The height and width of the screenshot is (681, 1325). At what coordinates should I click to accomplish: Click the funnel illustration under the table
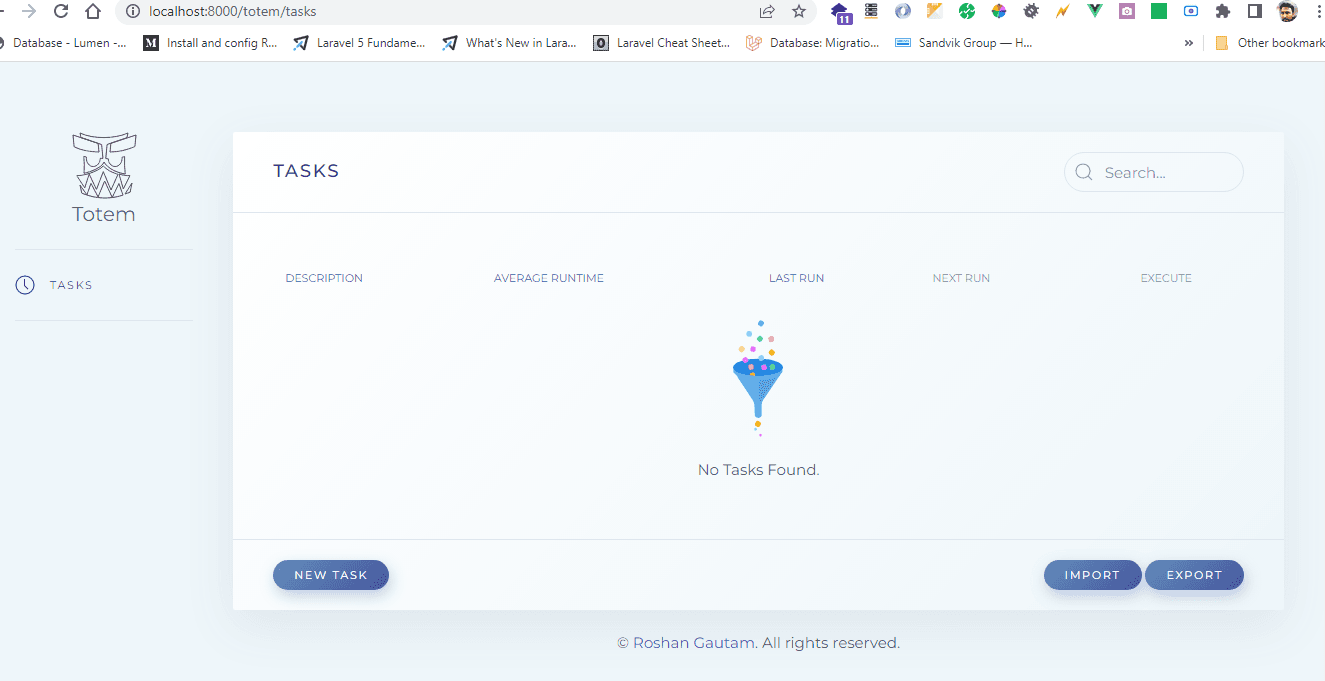pyautogui.click(x=757, y=379)
